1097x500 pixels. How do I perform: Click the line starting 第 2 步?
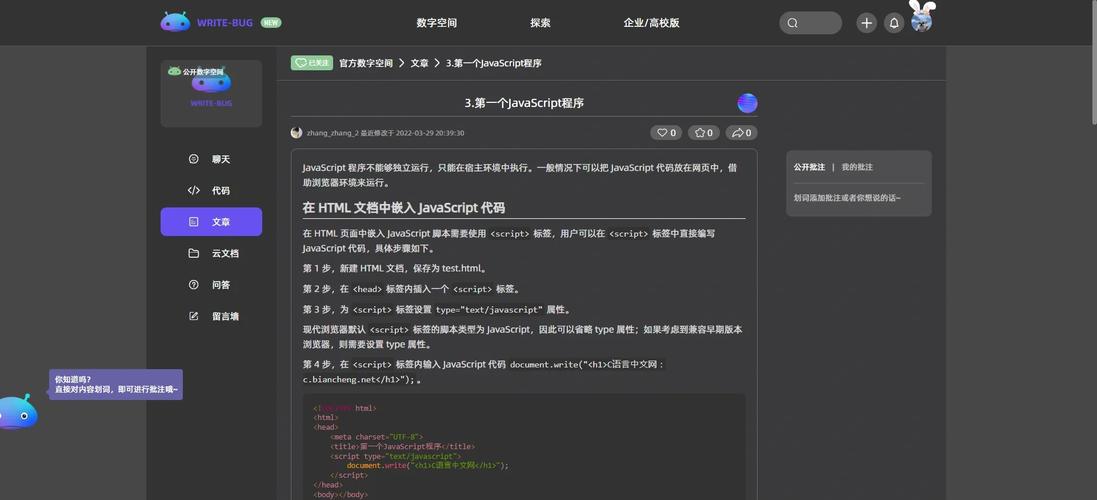pos(411,289)
